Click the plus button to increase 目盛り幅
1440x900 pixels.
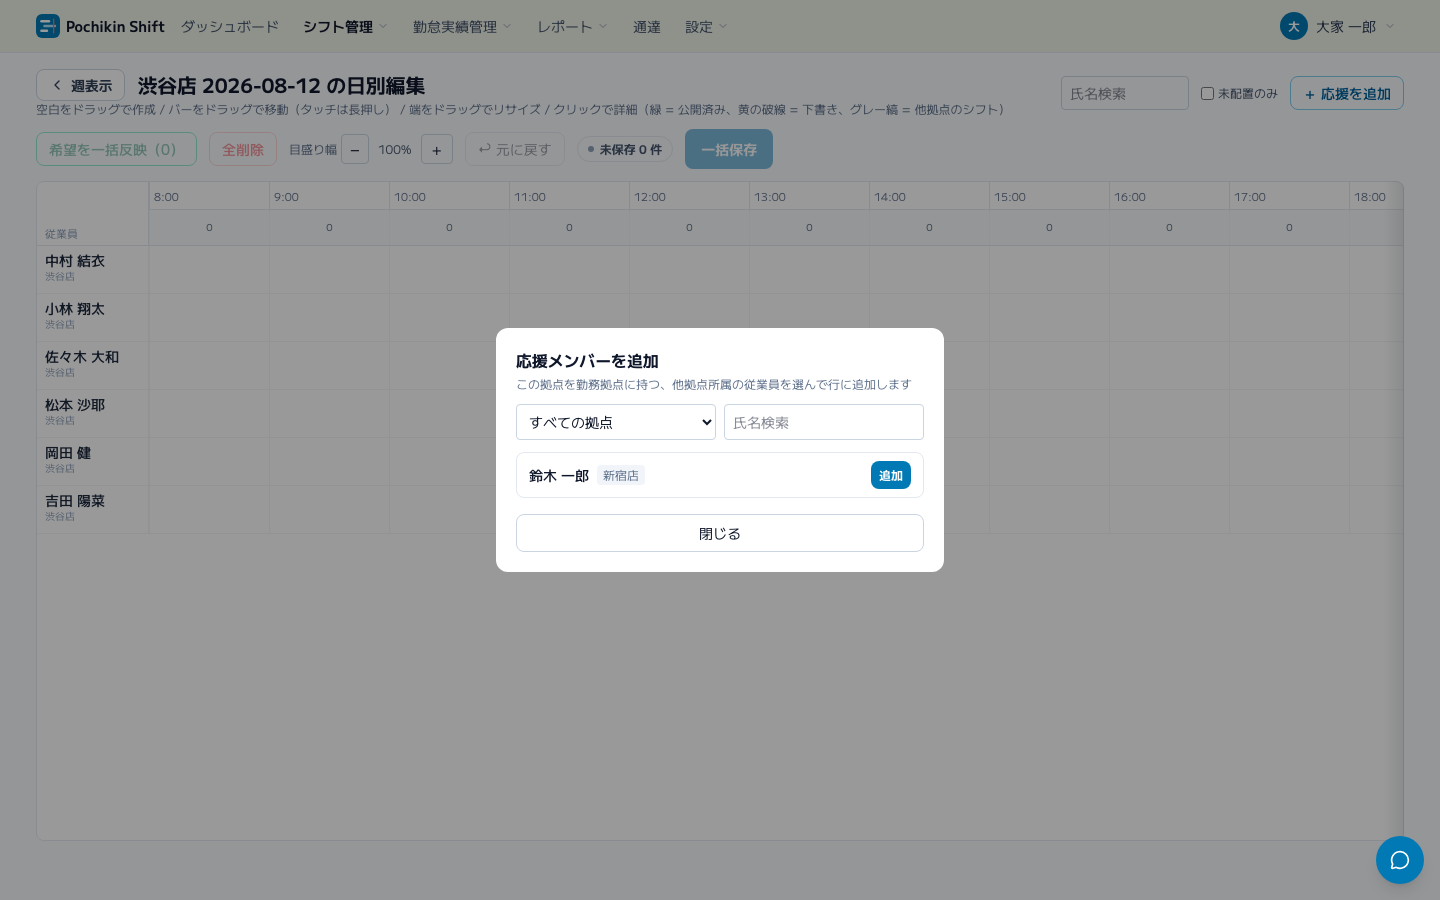click(x=437, y=150)
